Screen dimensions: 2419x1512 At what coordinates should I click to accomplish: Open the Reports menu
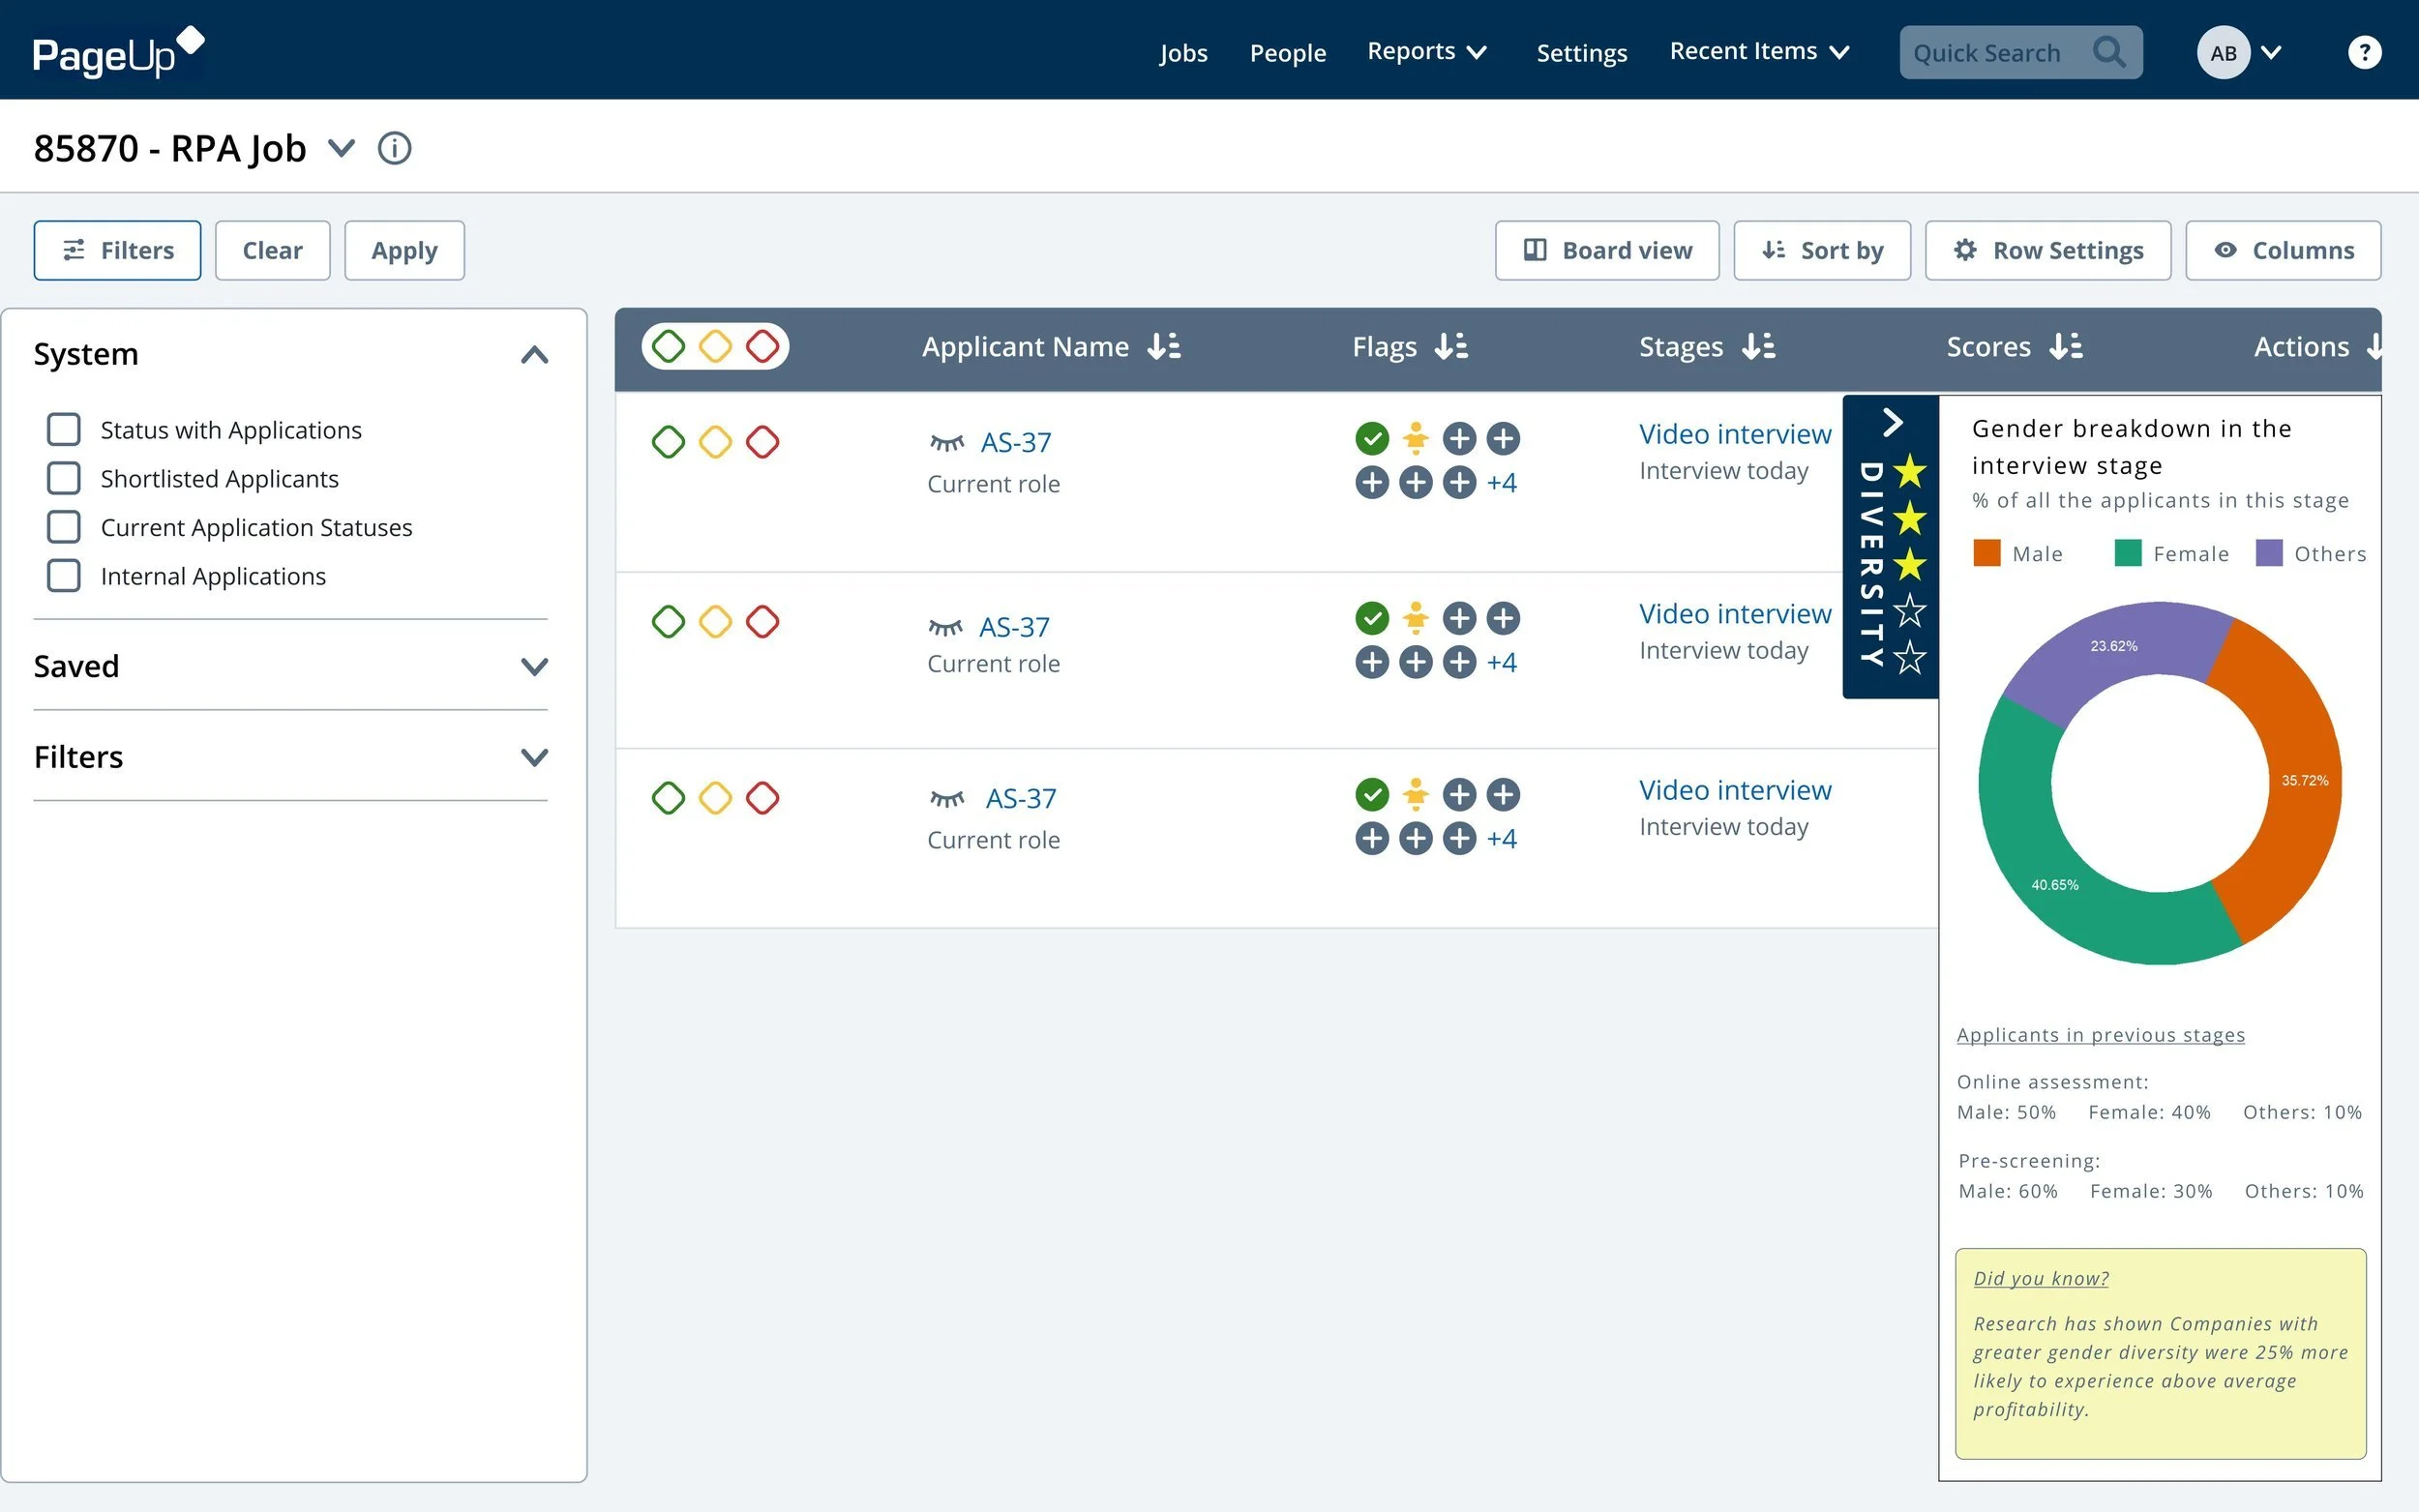click(1427, 52)
